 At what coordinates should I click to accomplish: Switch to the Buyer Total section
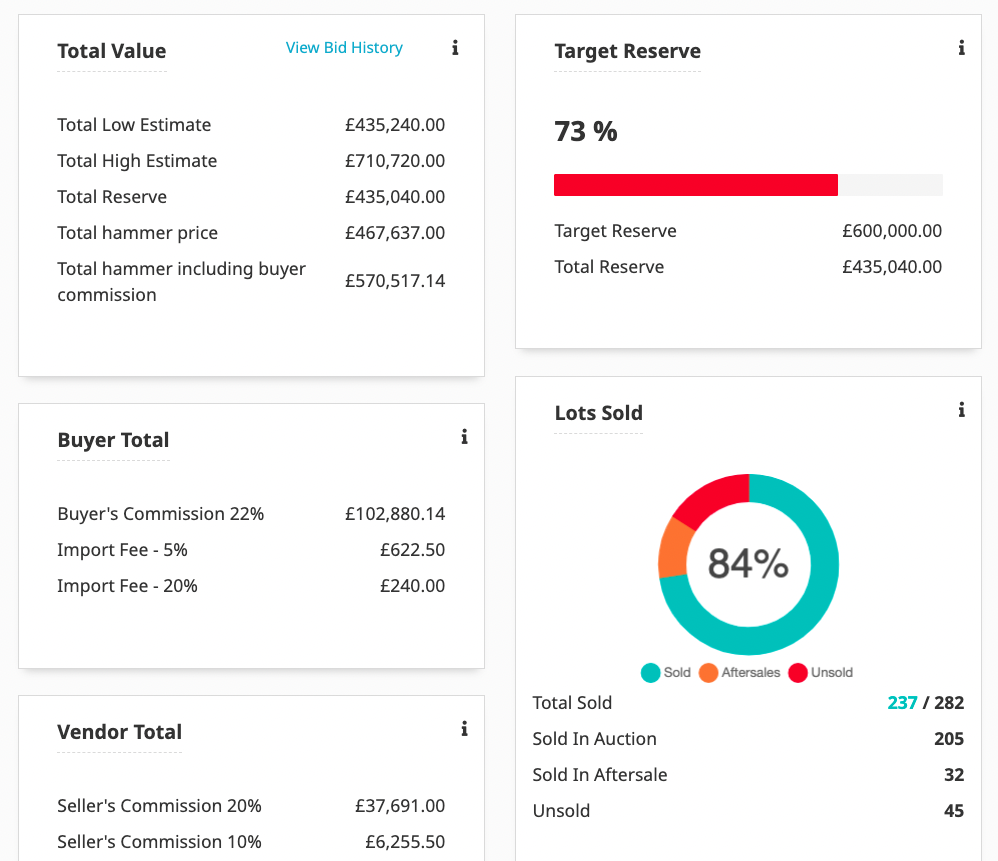point(113,440)
